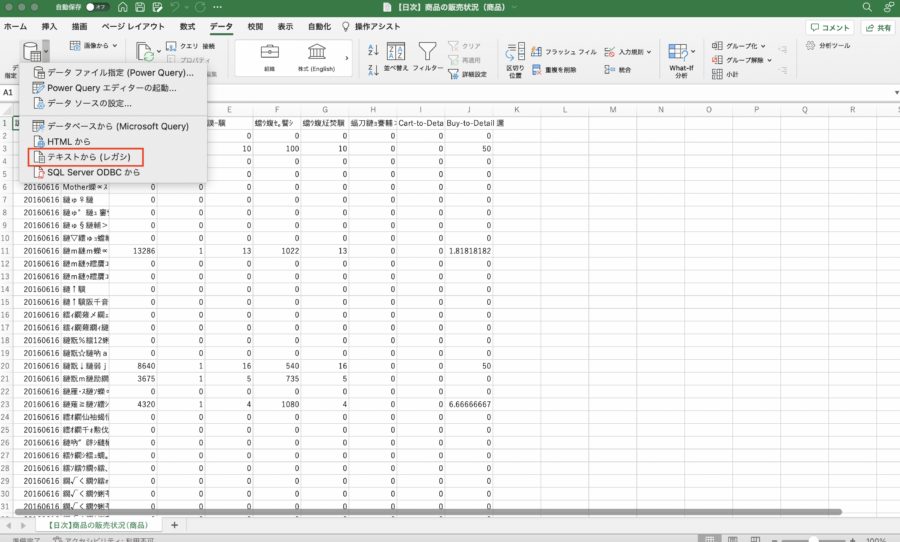Click the Save As icon with pencil

[157, 7]
